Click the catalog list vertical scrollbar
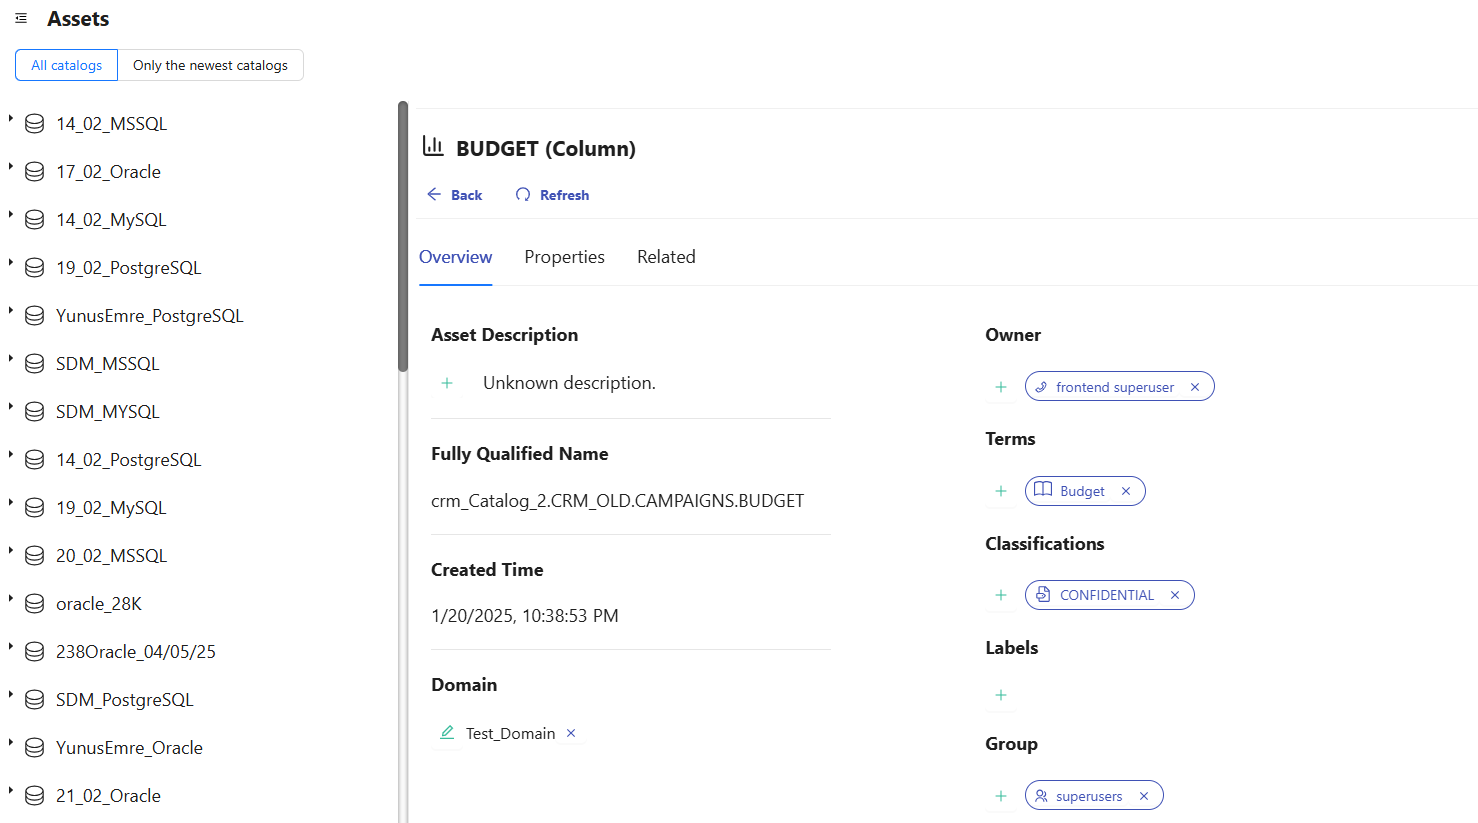The height and width of the screenshot is (823, 1478). [x=403, y=236]
